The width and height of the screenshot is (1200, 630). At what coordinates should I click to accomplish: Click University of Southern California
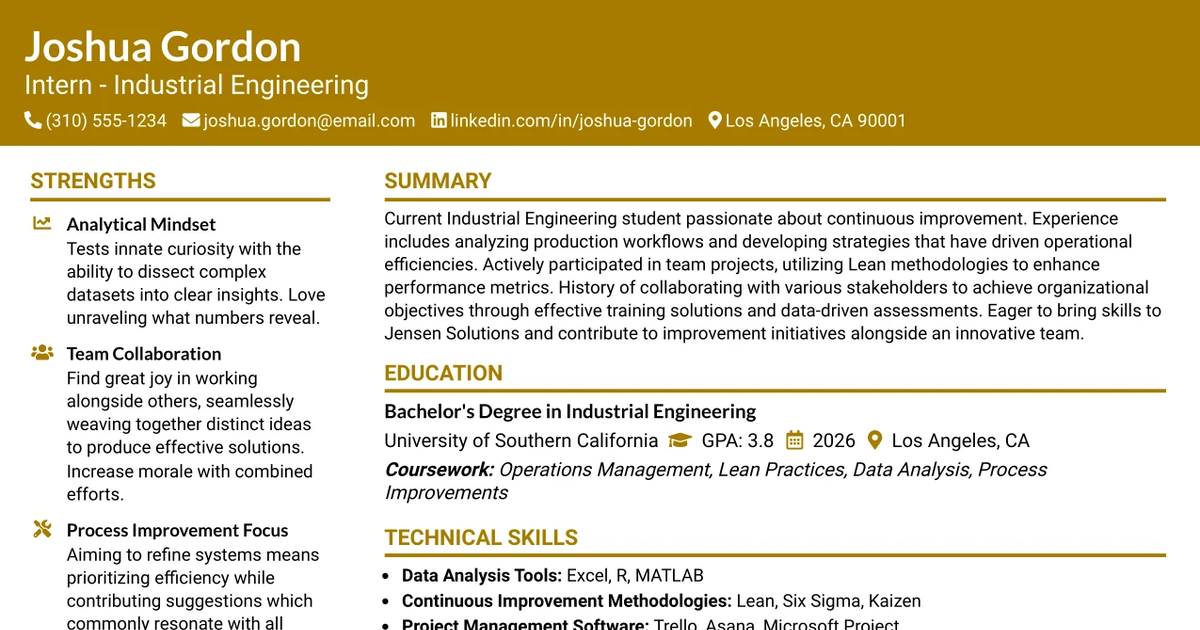(521, 440)
